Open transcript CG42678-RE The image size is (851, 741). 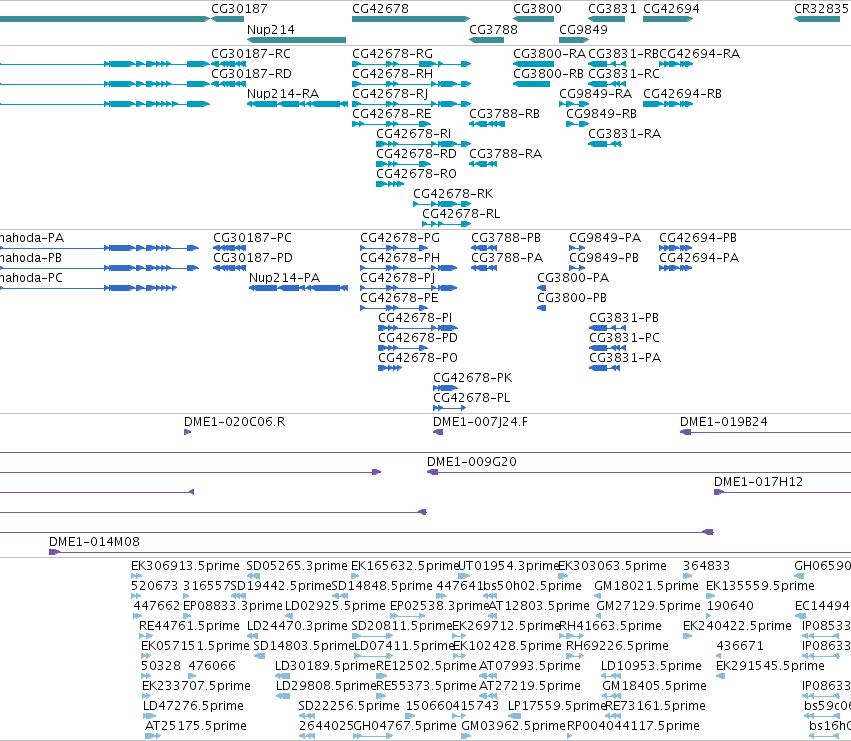(x=391, y=115)
